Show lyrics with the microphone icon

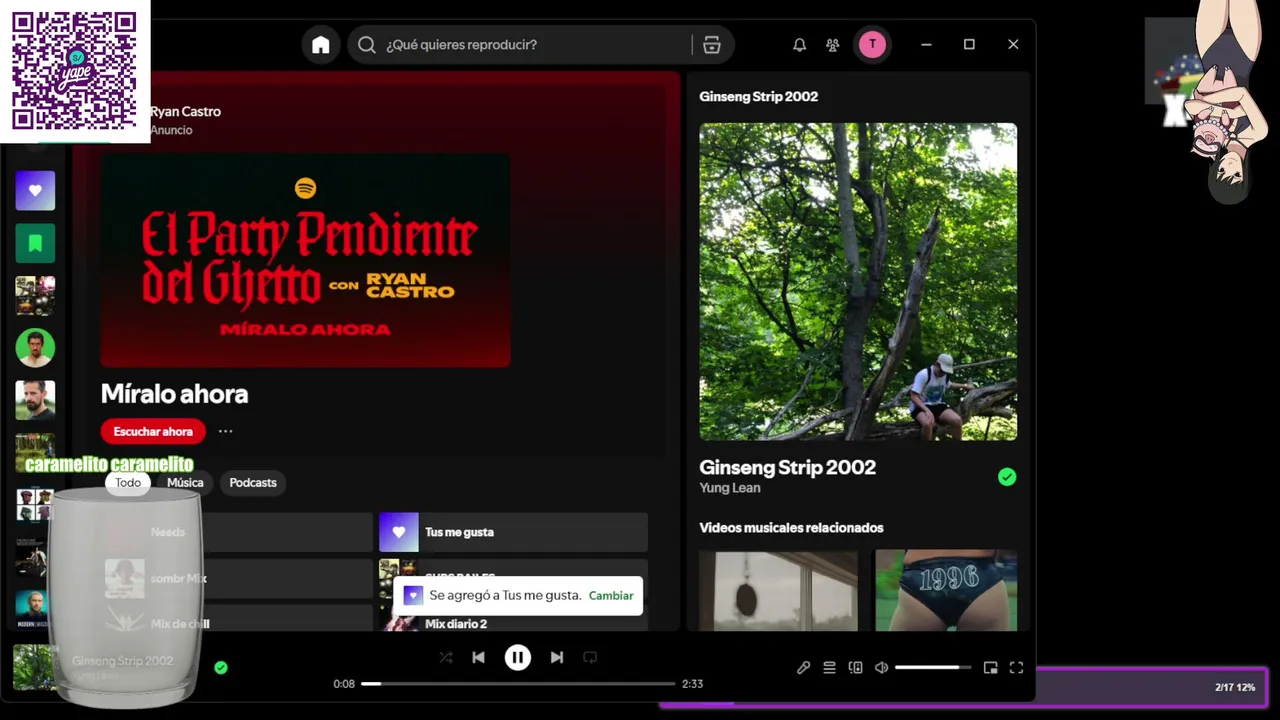pyautogui.click(x=803, y=668)
